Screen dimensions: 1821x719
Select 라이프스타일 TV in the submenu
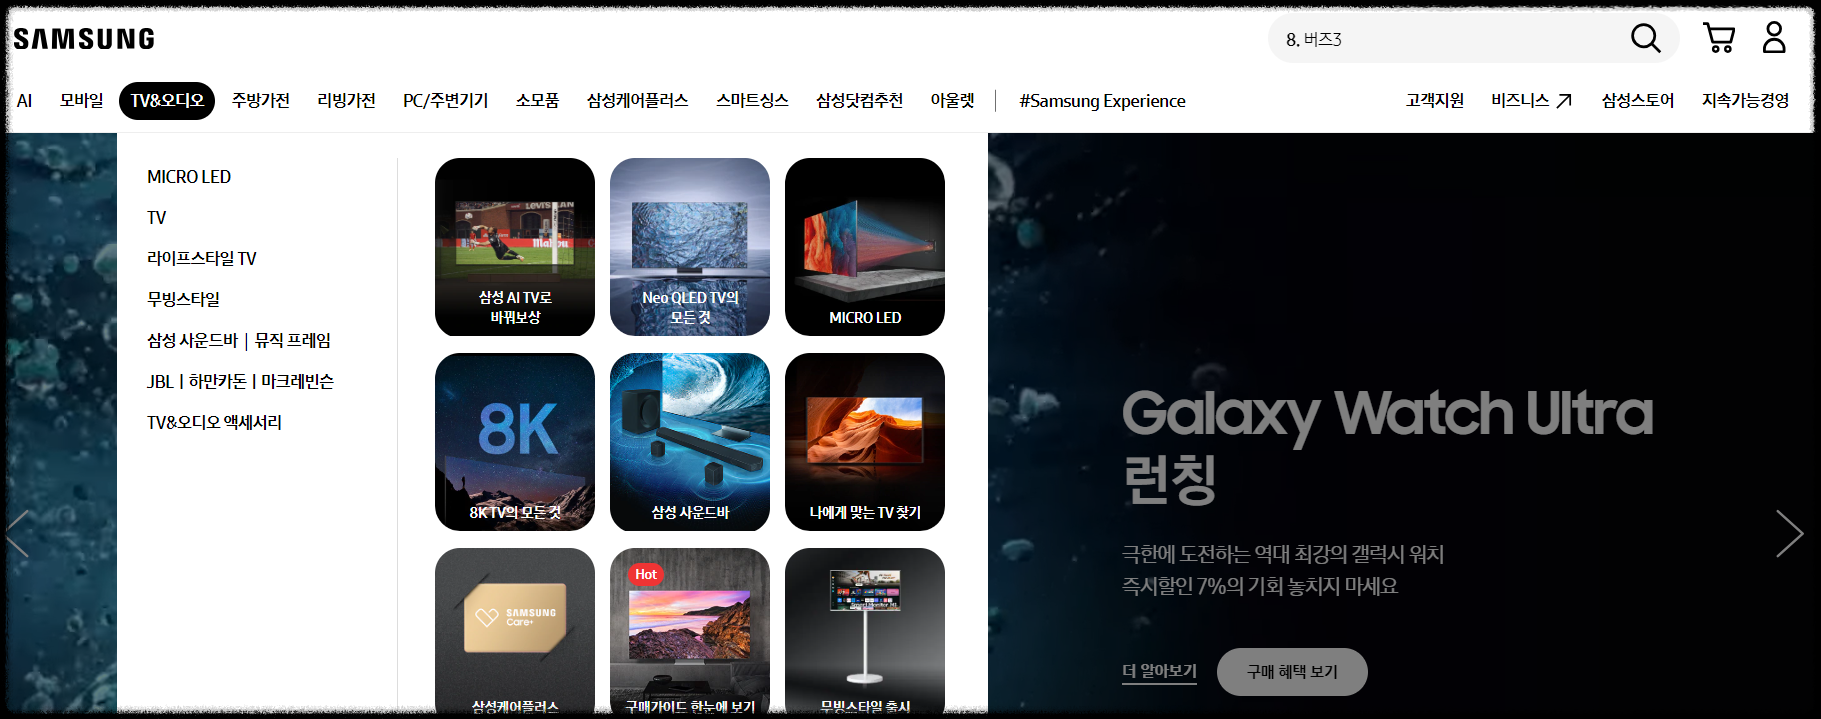[x=202, y=259]
